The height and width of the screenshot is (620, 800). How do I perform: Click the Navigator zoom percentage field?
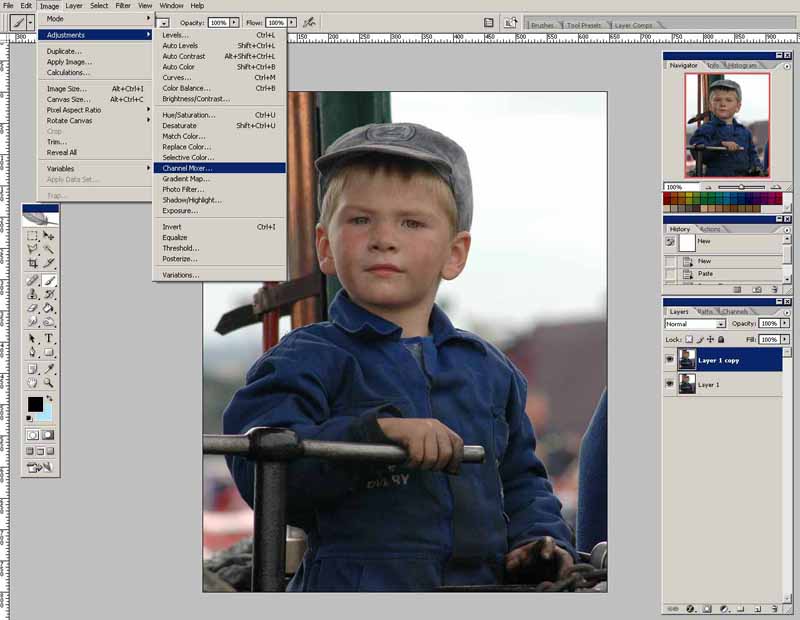click(680, 187)
